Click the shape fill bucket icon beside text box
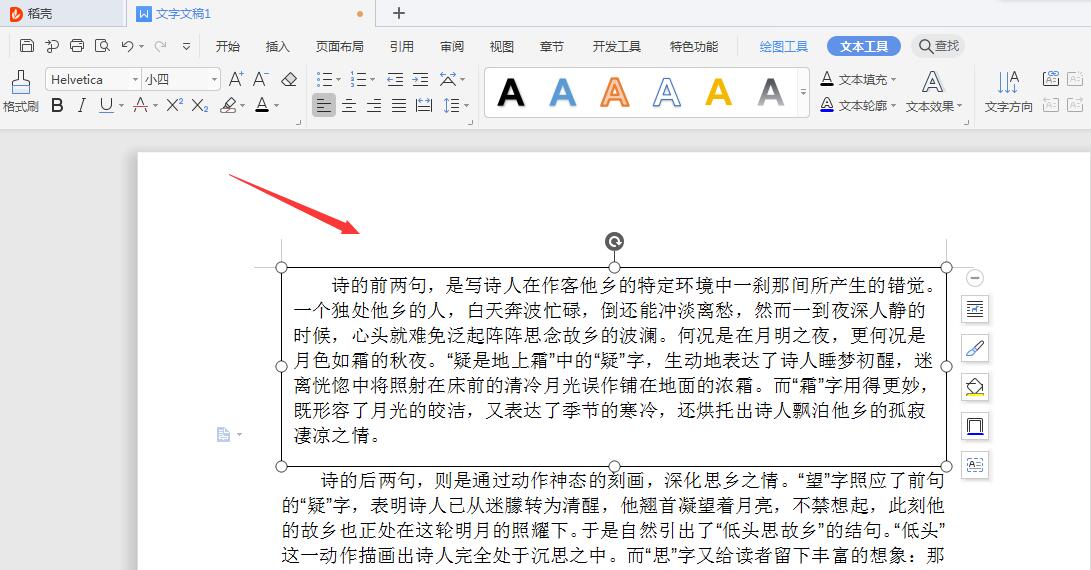This screenshot has height=570, width=1091. point(975,387)
